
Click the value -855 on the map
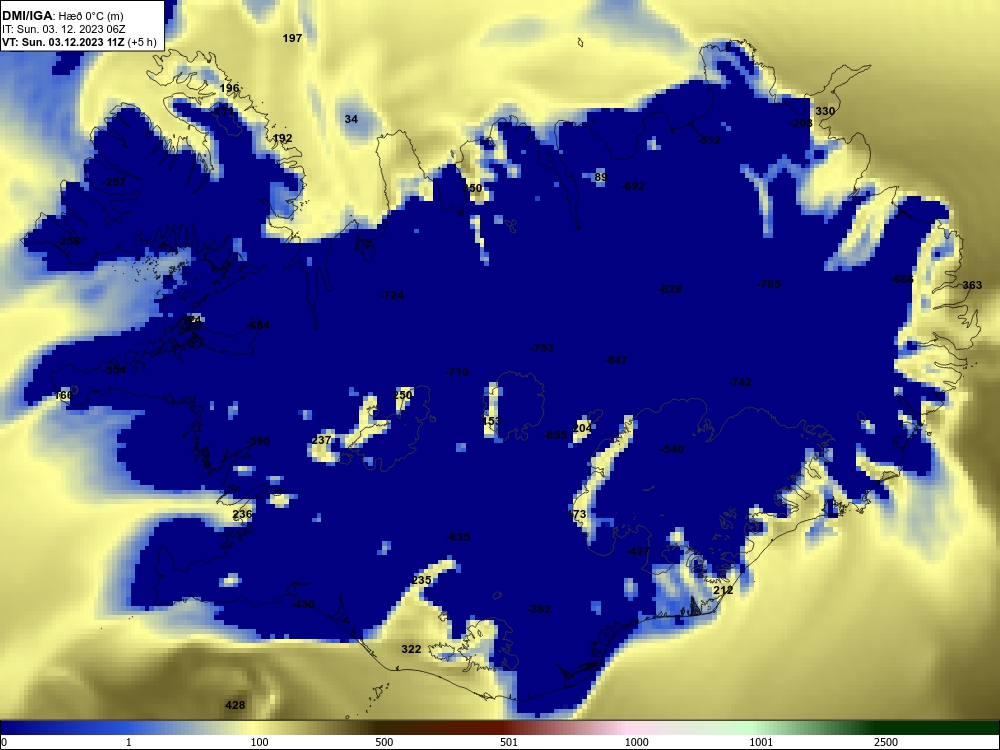555,436
